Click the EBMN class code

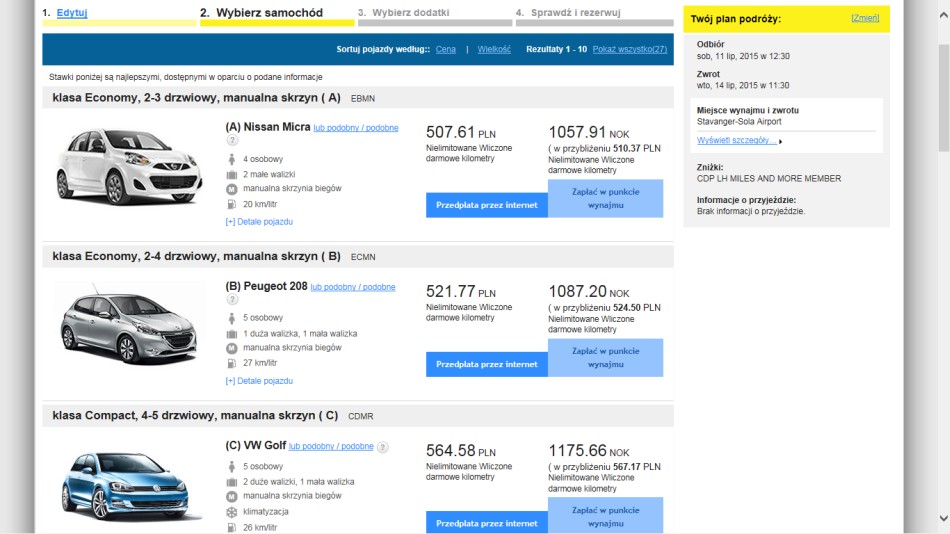point(363,98)
